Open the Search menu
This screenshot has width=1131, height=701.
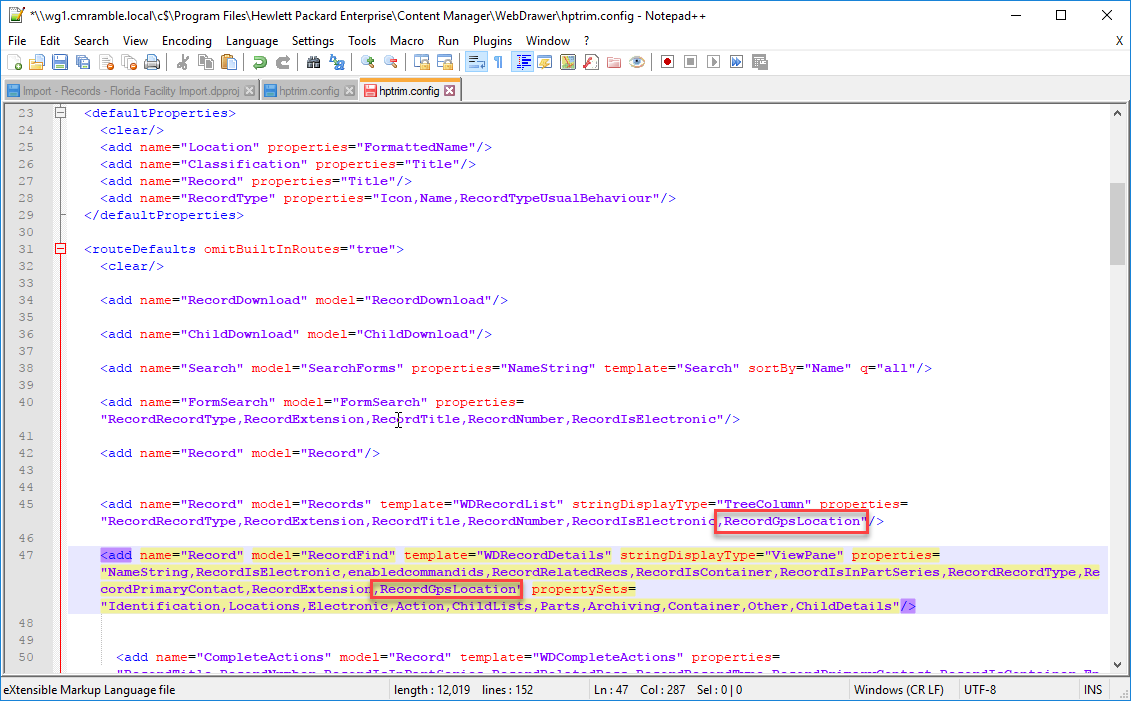[x=91, y=41]
